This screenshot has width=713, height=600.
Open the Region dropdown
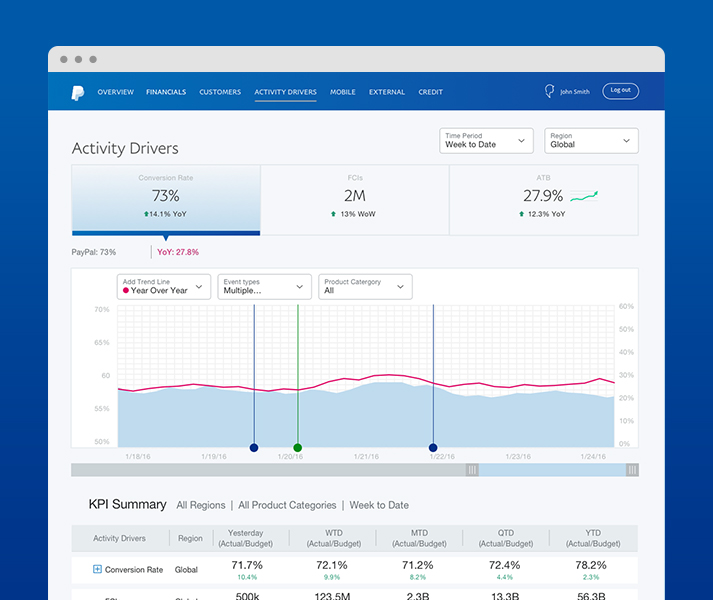592,141
